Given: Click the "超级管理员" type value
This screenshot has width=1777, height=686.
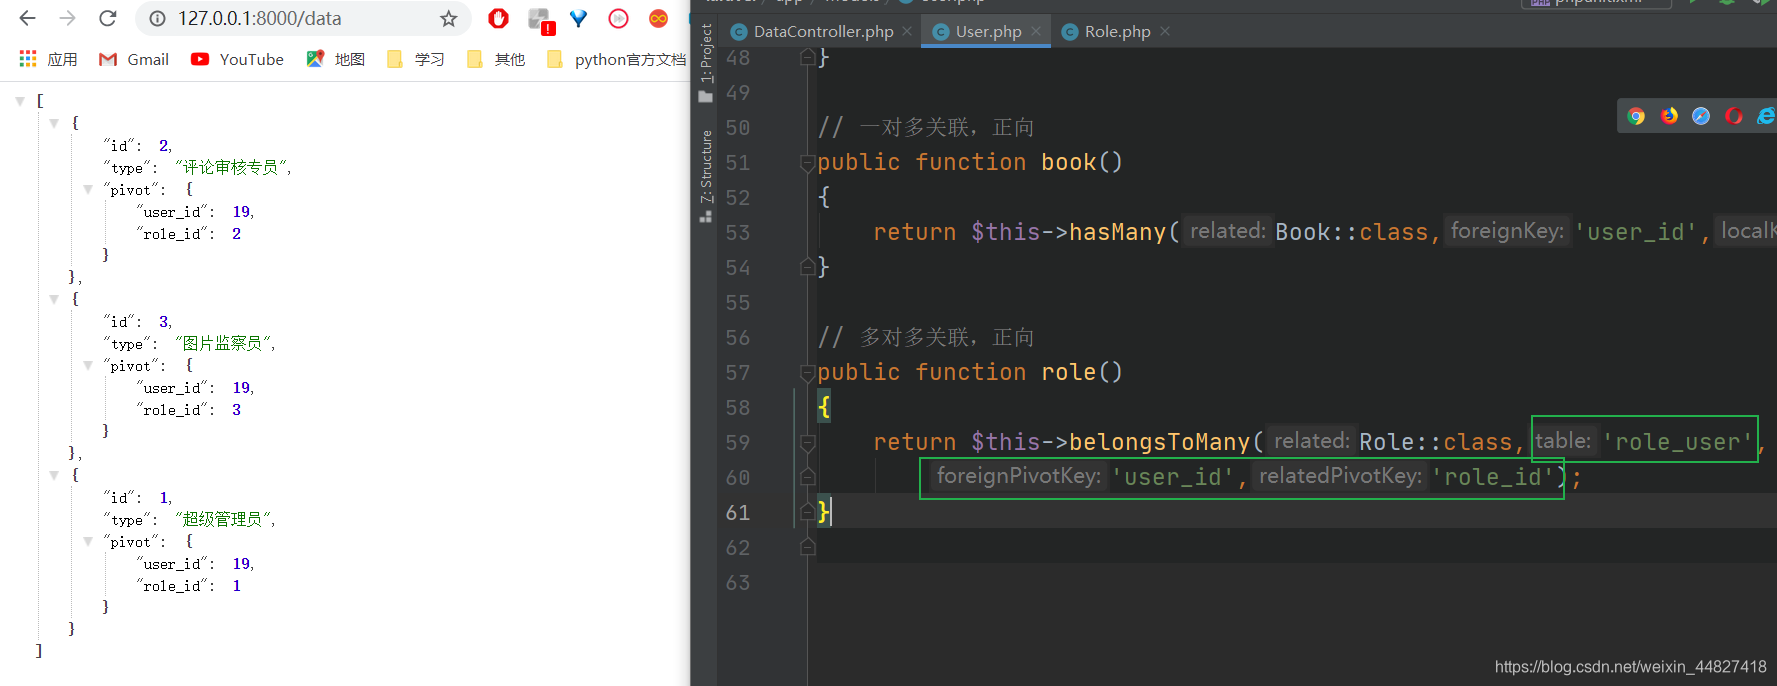Looking at the screenshot, I should click(223, 519).
